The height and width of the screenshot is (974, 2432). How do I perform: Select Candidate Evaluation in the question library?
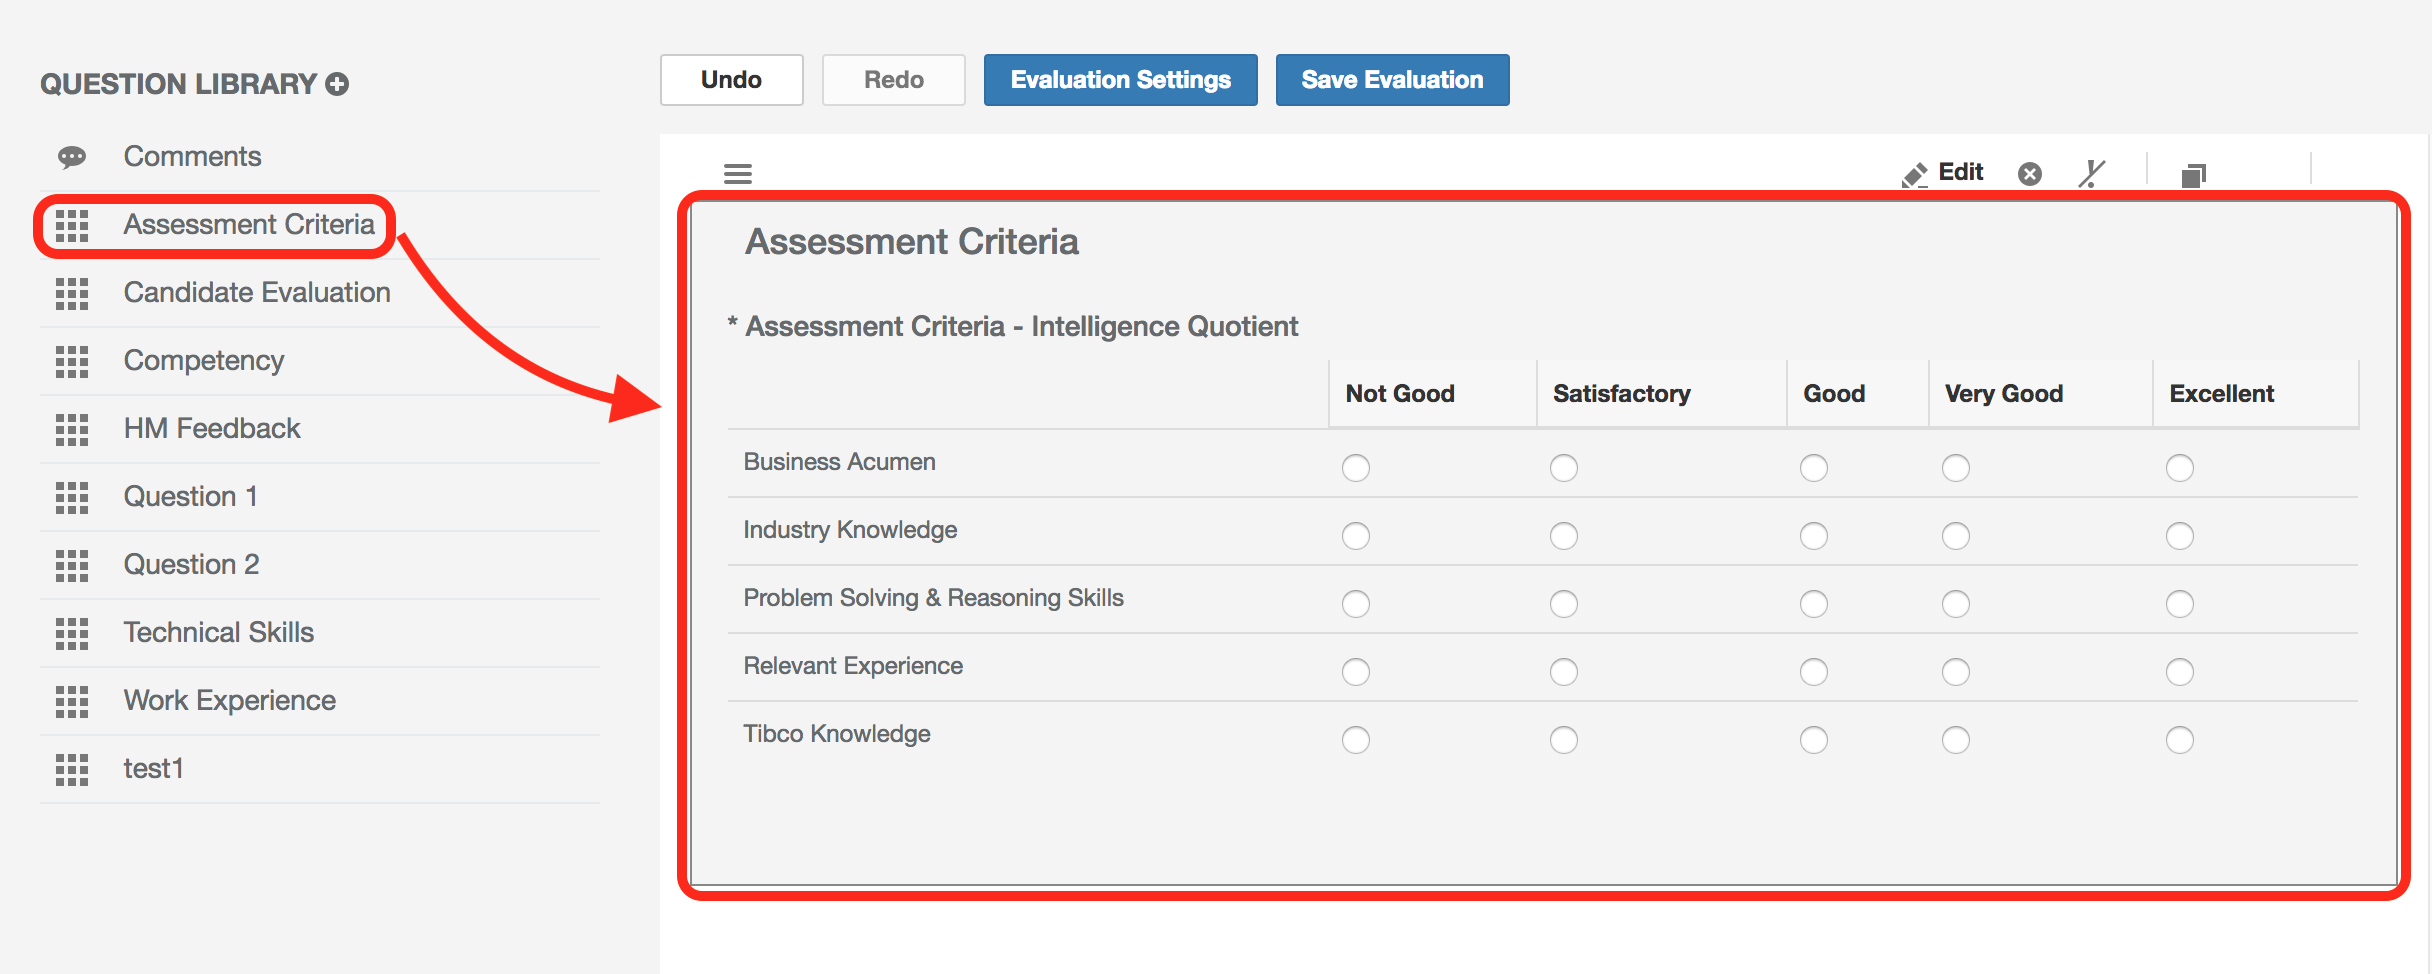pos(256,292)
